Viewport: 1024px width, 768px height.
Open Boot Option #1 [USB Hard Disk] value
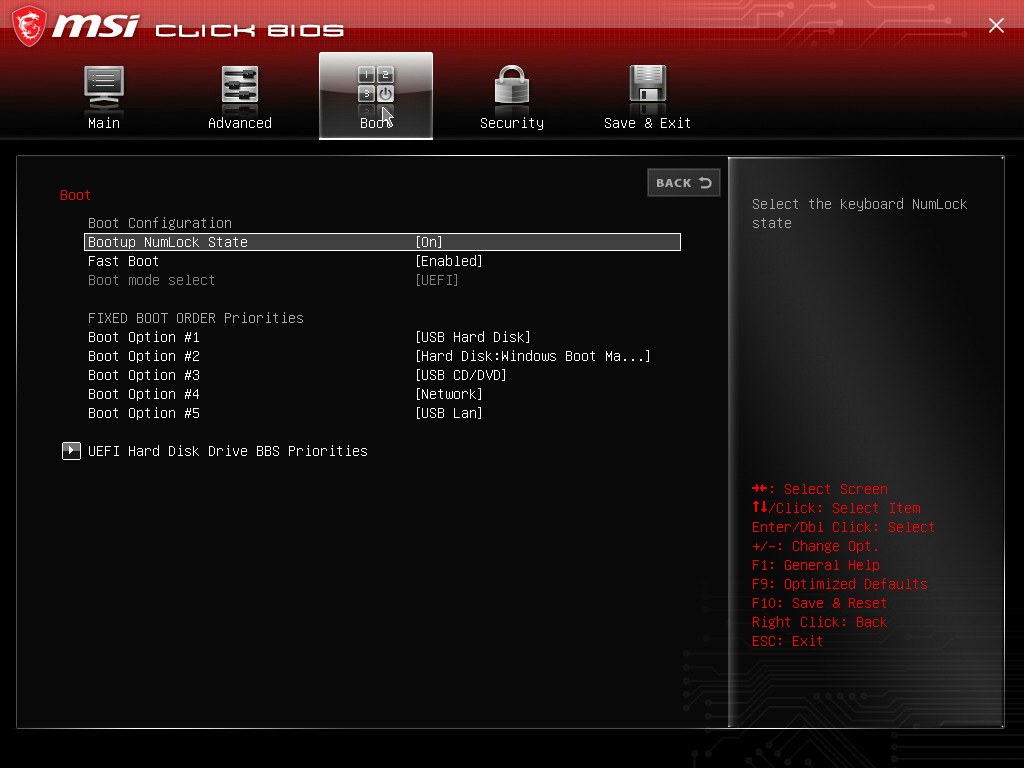473,337
